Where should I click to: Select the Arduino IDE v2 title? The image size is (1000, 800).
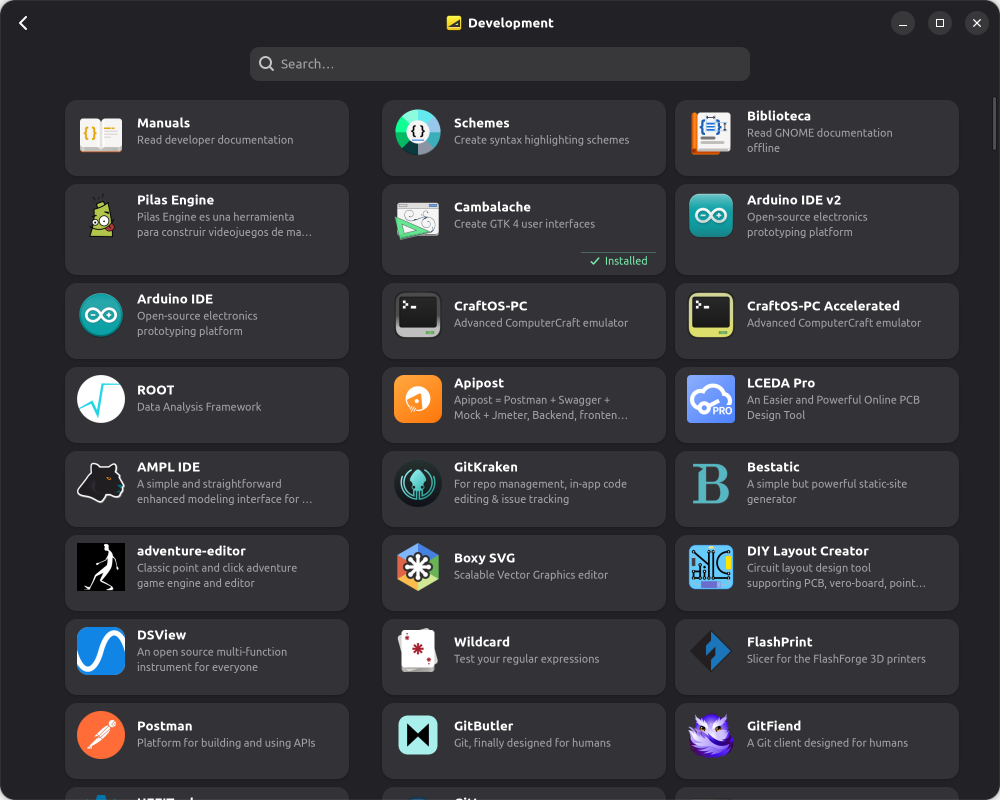tap(794, 200)
